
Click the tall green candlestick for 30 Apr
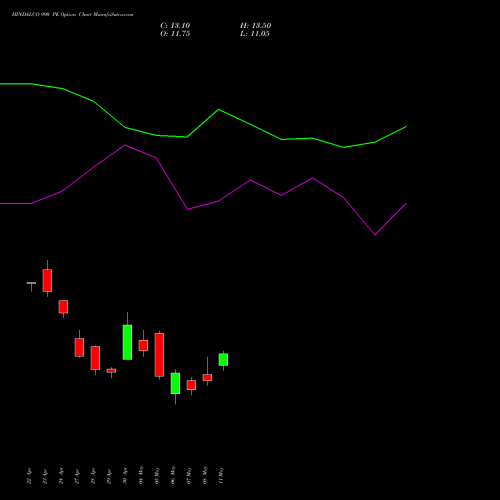127,342
